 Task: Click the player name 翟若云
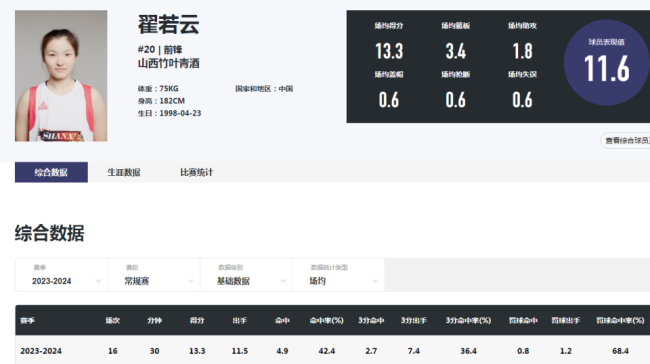pyautogui.click(x=169, y=24)
